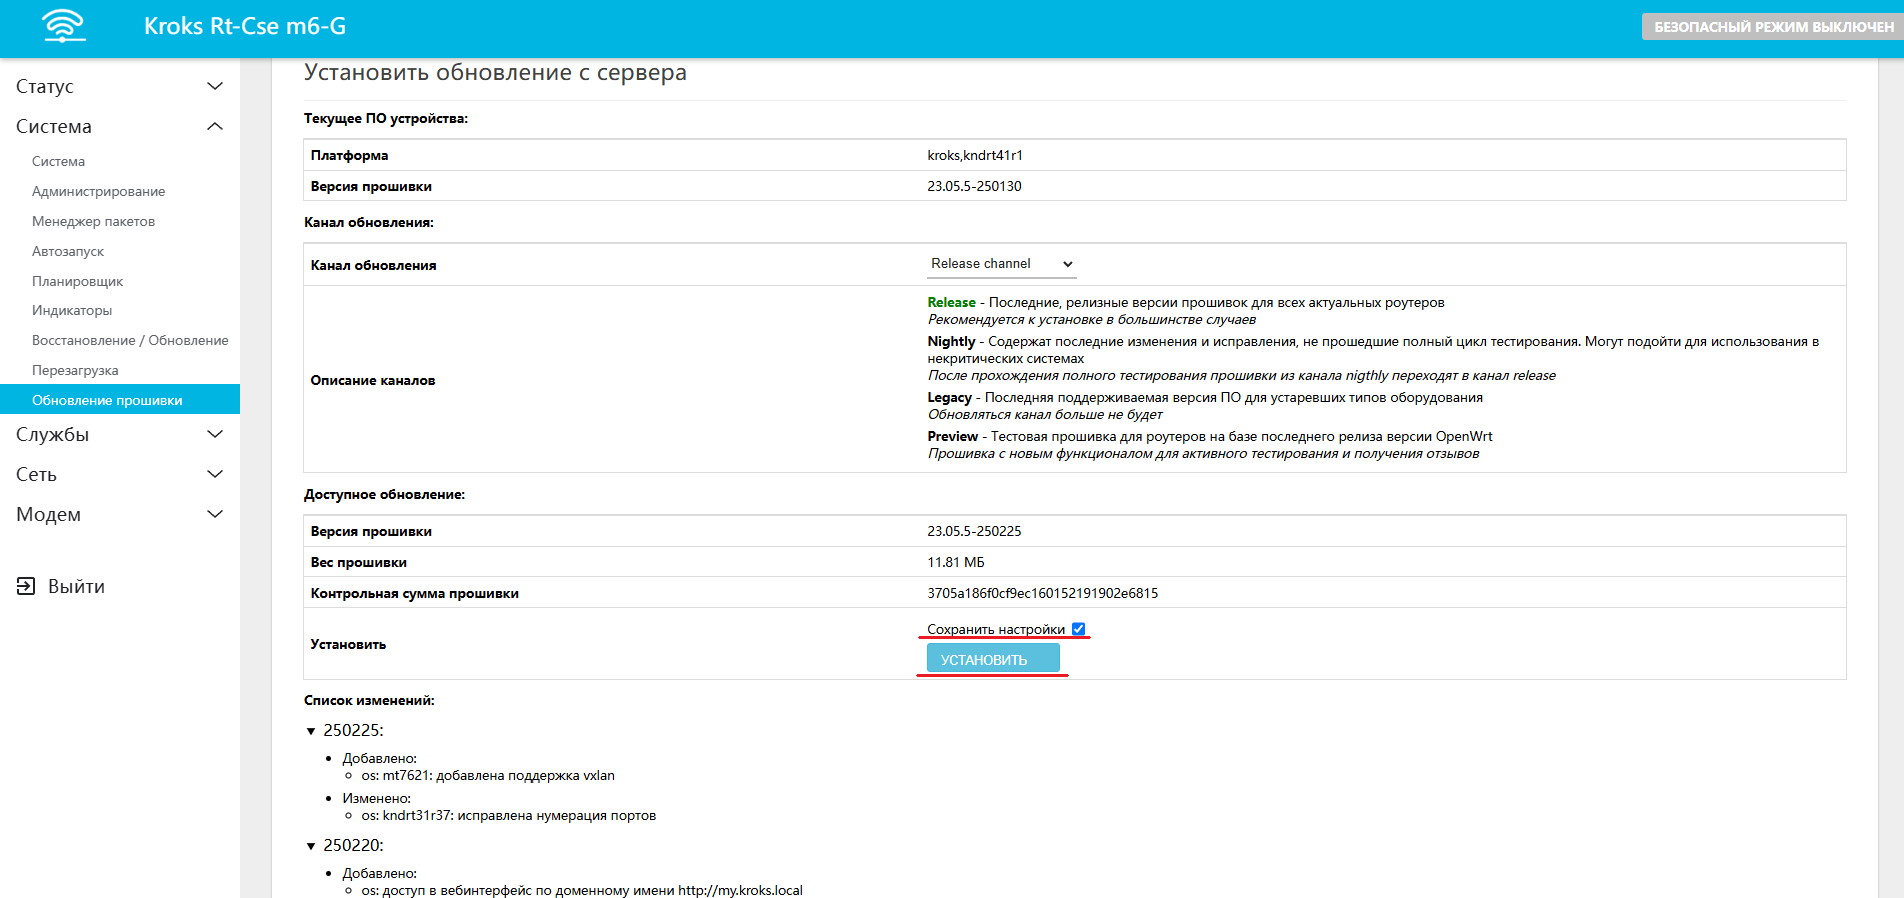The image size is (1904, 898).
Task: Expand the Модем section chevron
Action: [x=214, y=514]
